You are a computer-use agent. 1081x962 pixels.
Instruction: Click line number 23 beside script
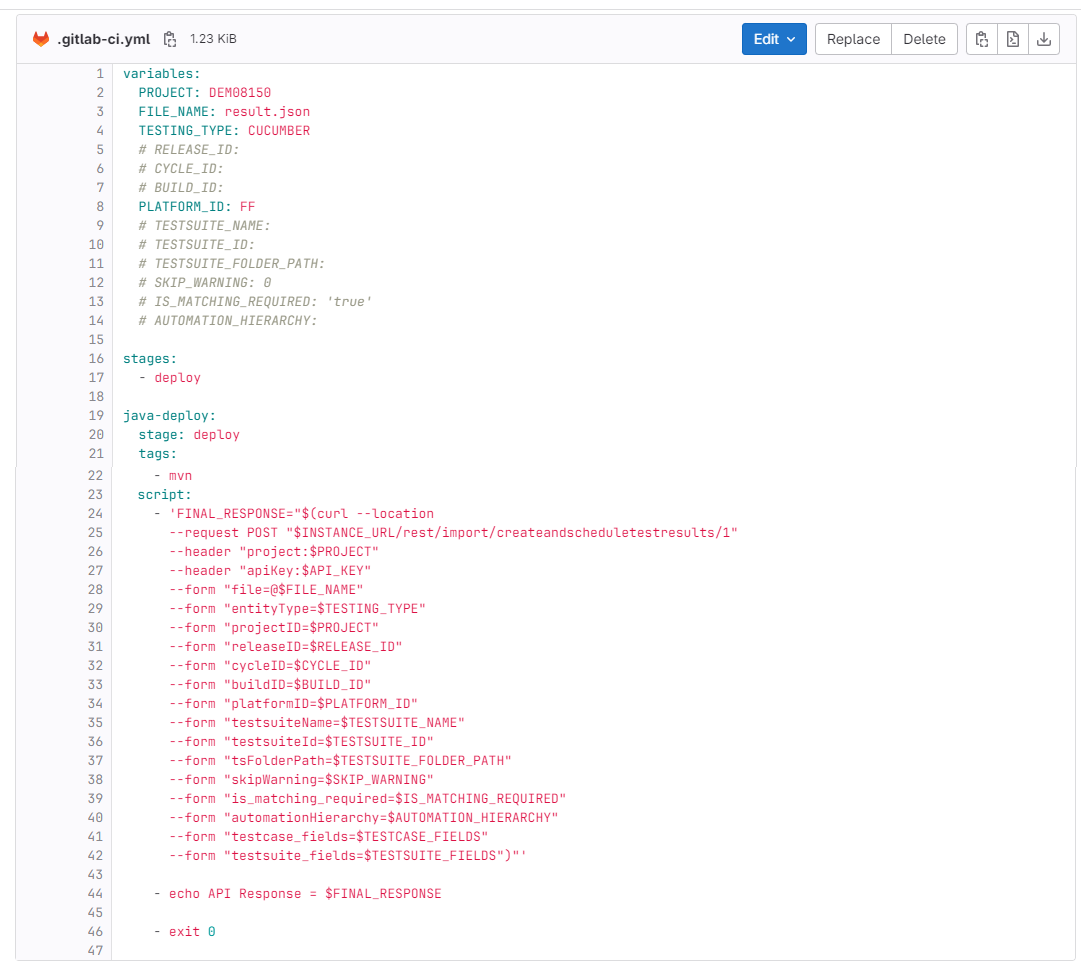[96, 494]
